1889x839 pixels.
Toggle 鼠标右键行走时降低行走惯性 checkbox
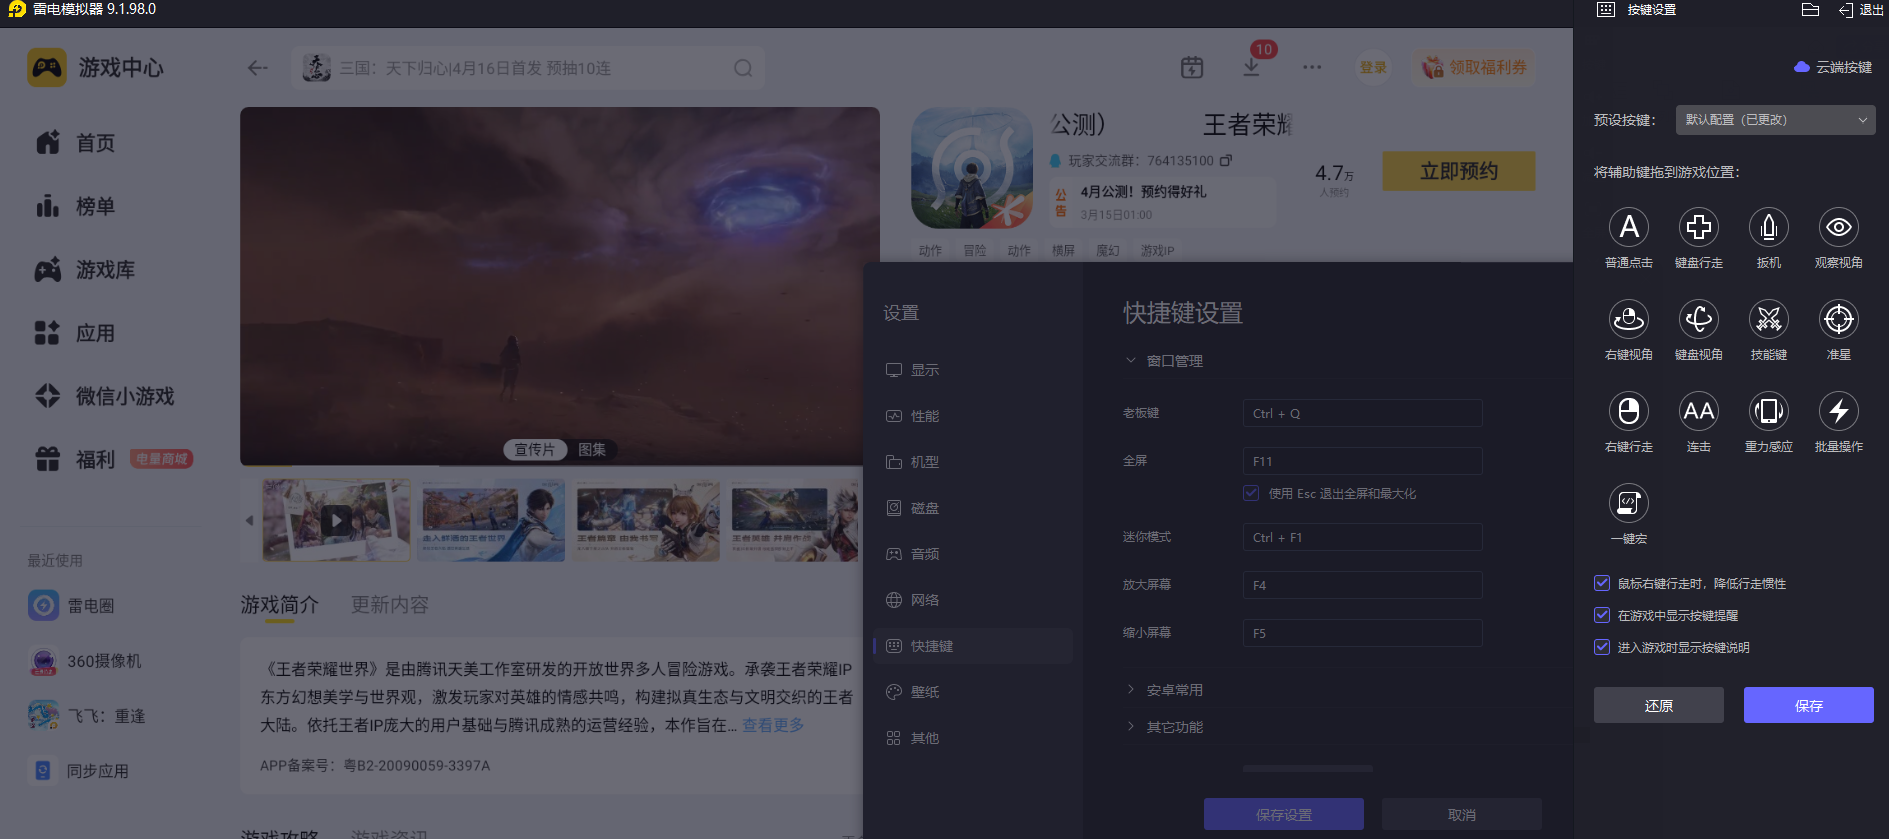1602,583
